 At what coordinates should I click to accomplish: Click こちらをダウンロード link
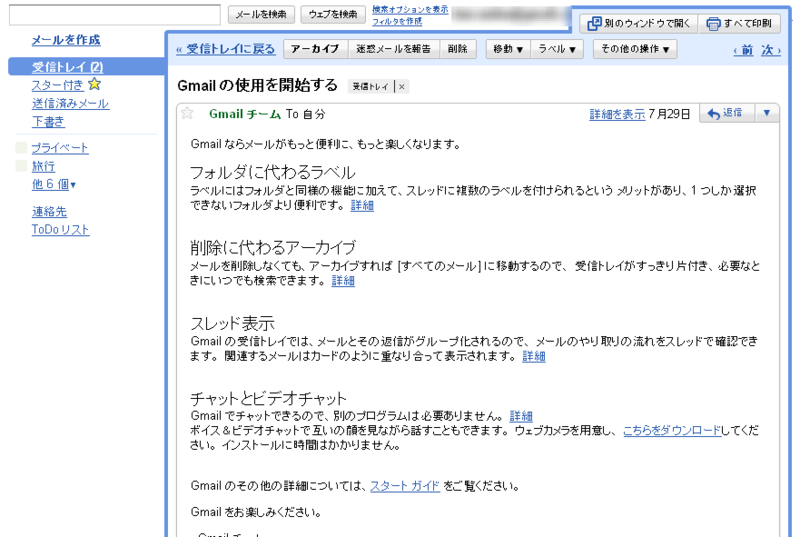672,430
